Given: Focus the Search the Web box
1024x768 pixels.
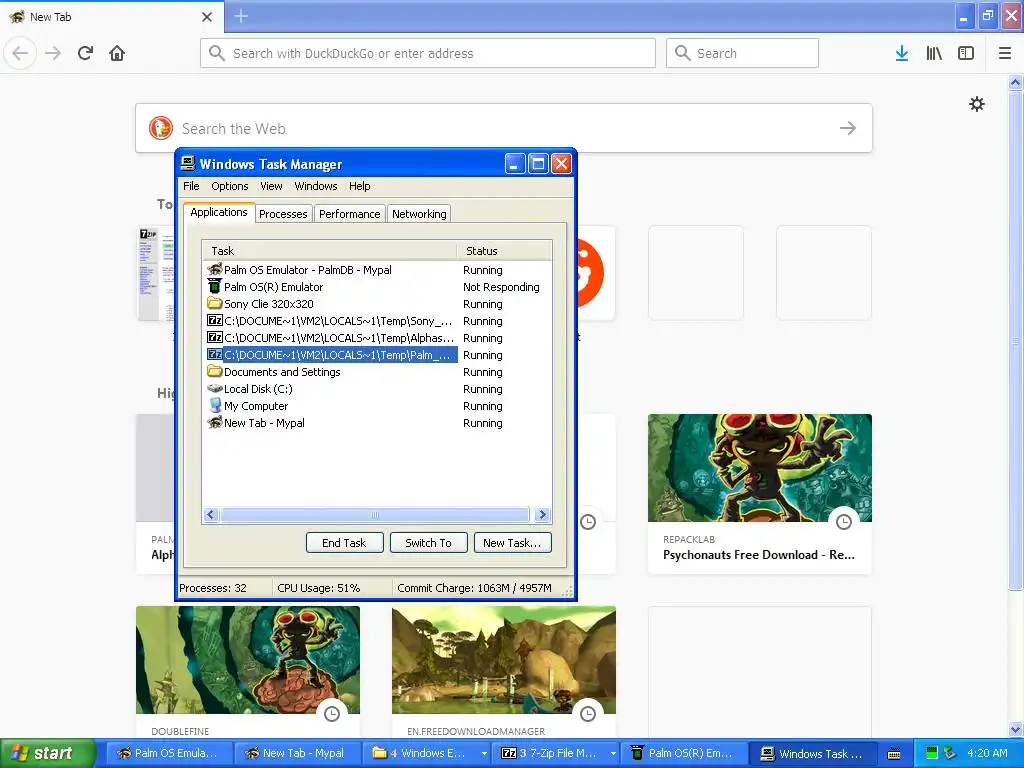Looking at the screenshot, I should click(504, 128).
